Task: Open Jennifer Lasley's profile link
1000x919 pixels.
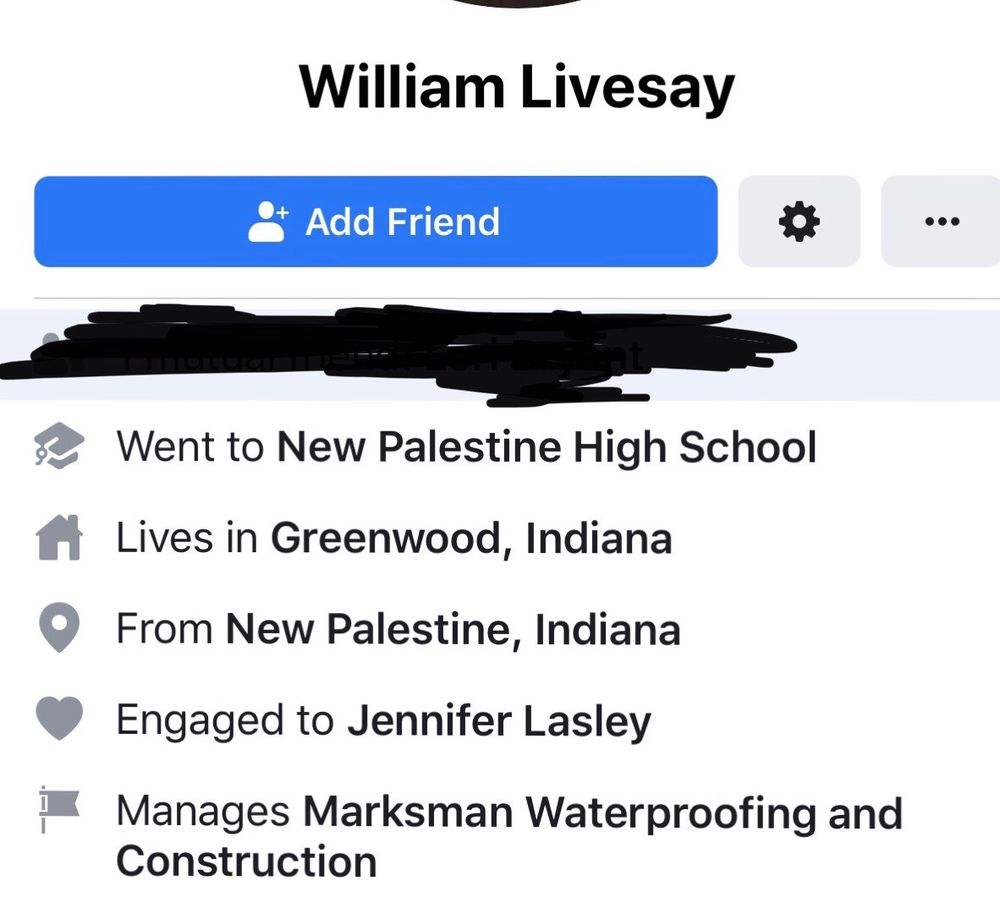Action: click(x=499, y=720)
